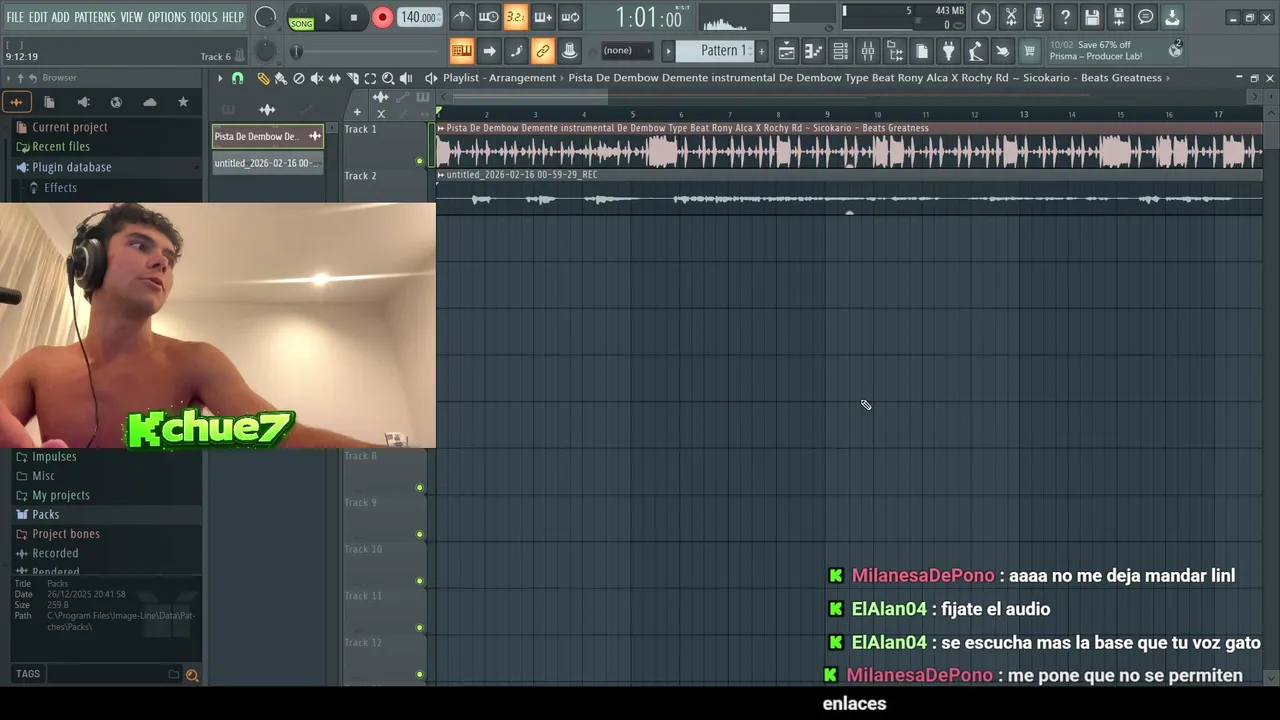
Task: Open the Mixer view button
Action: pos(868,51)
